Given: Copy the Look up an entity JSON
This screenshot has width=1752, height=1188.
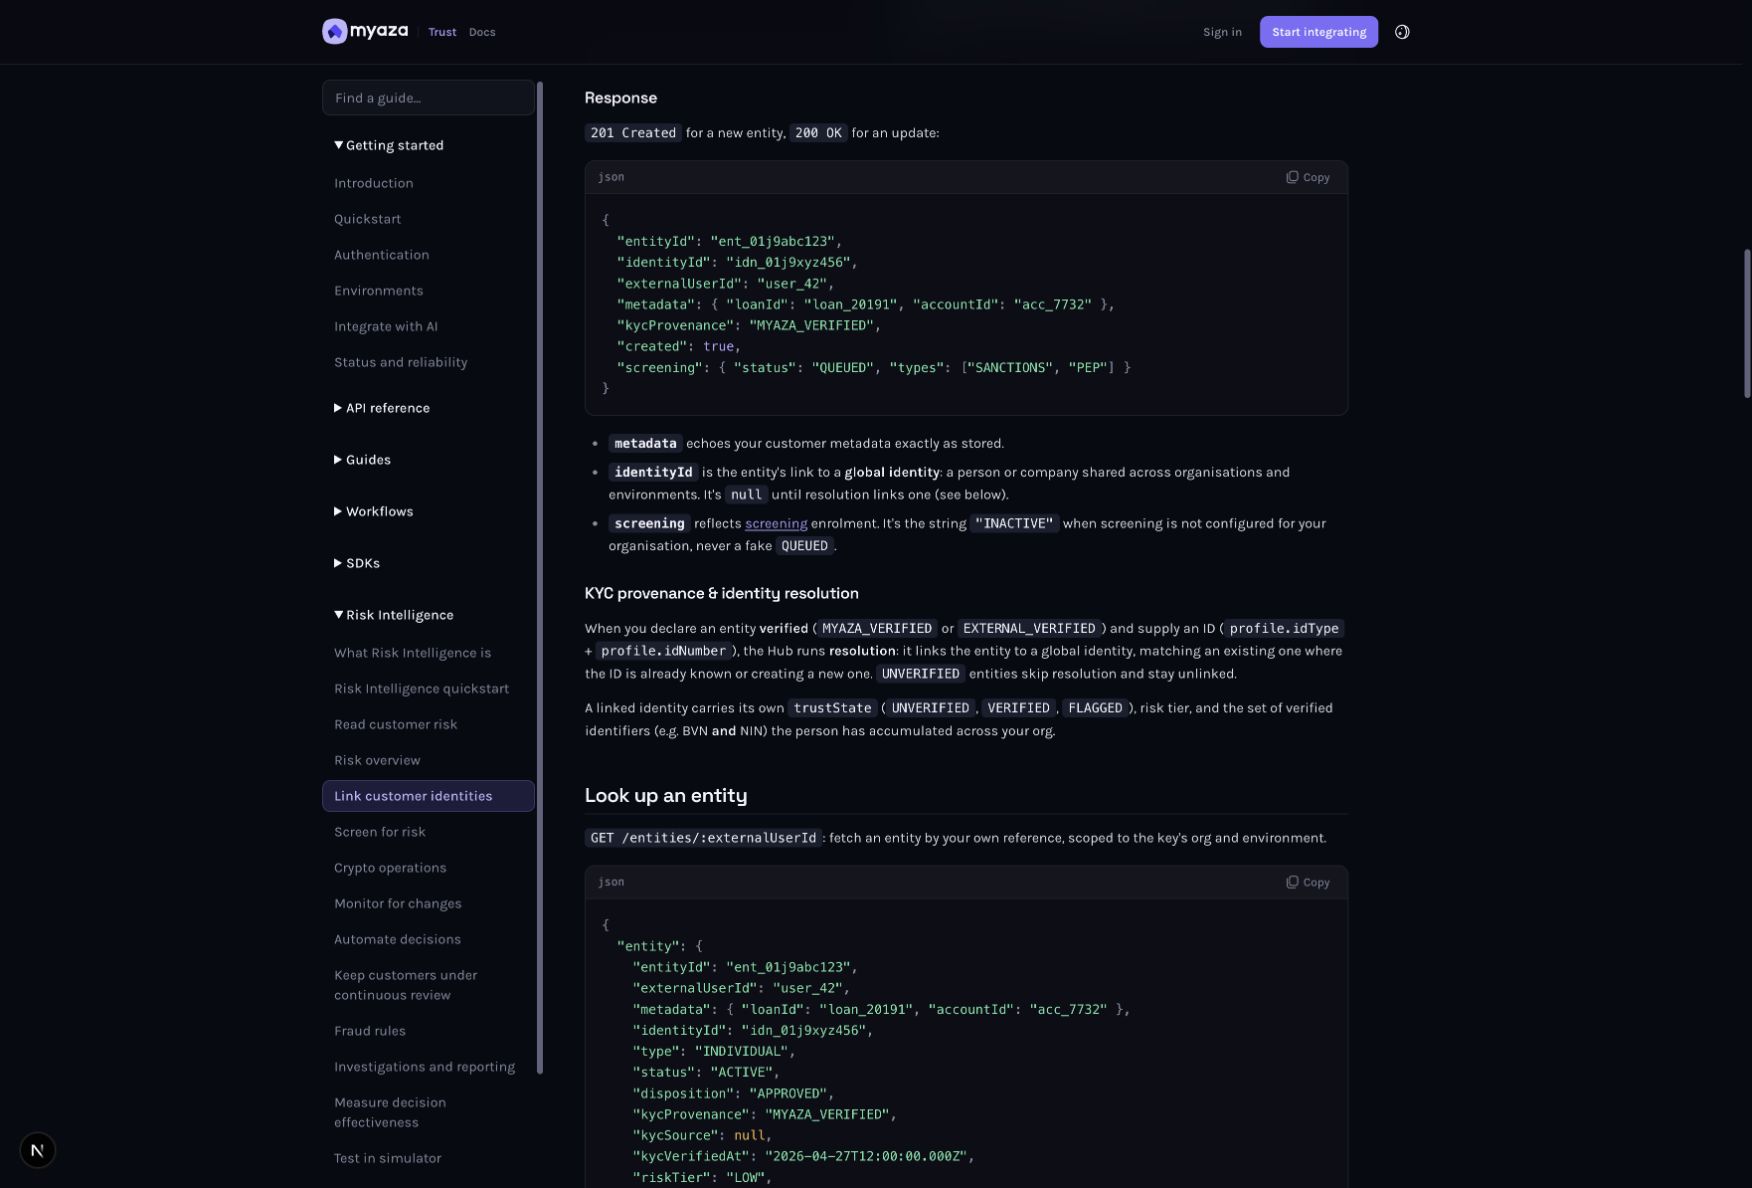Looking at the screenshot, I should tap(1308, 882).
